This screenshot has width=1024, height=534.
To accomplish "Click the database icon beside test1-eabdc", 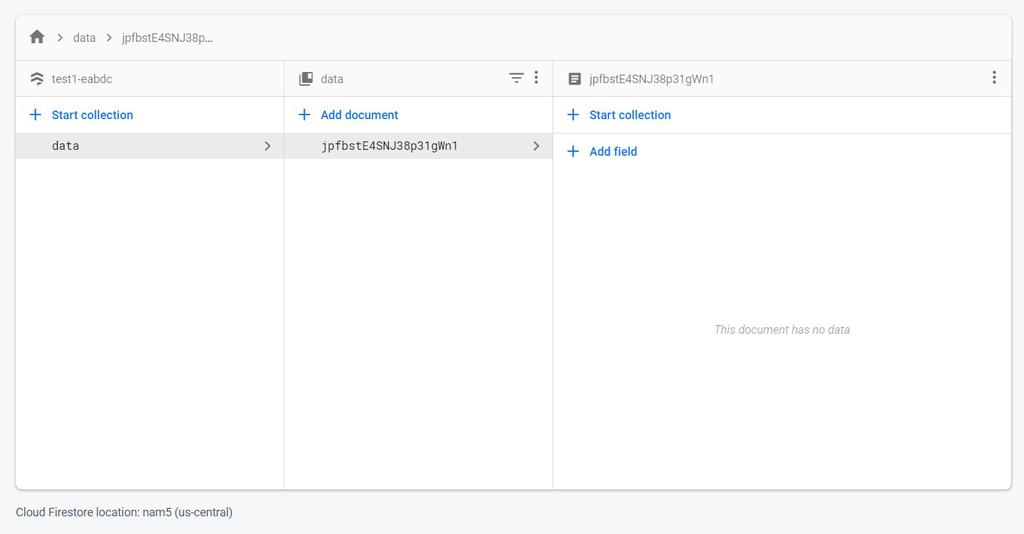I will pyautogui.click(x=37, y=78).
